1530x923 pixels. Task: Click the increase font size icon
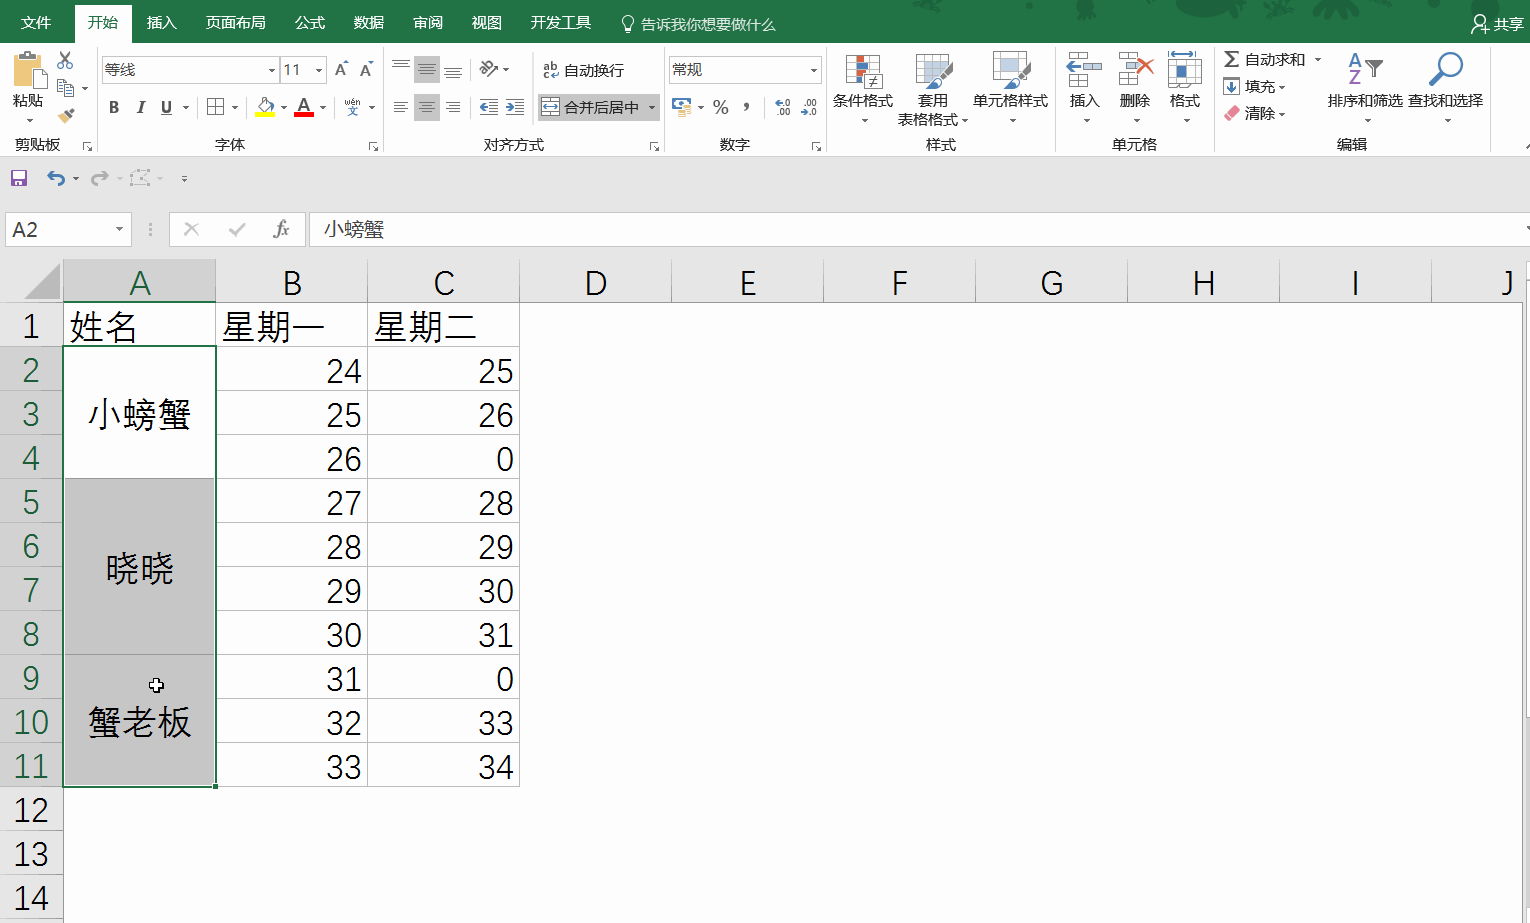[341, 69]
